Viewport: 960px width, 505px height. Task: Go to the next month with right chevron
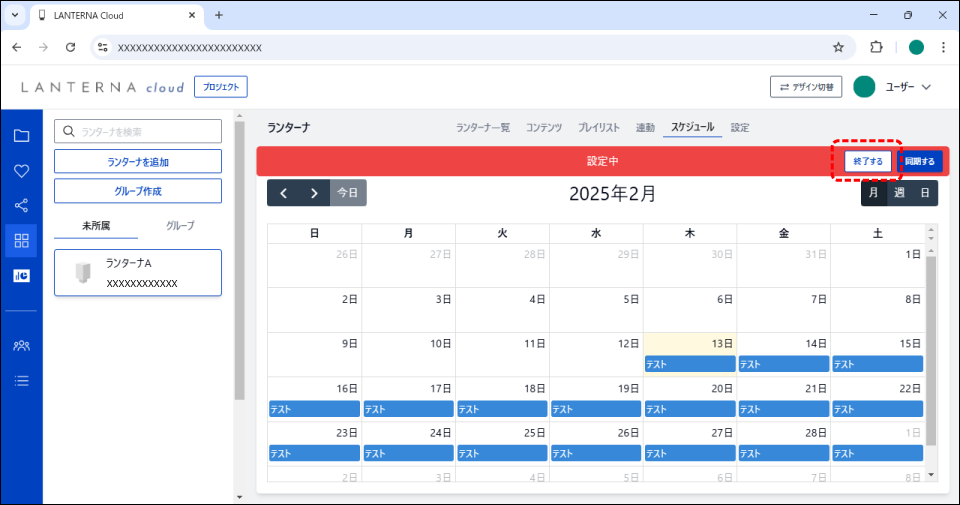(314, 193)
